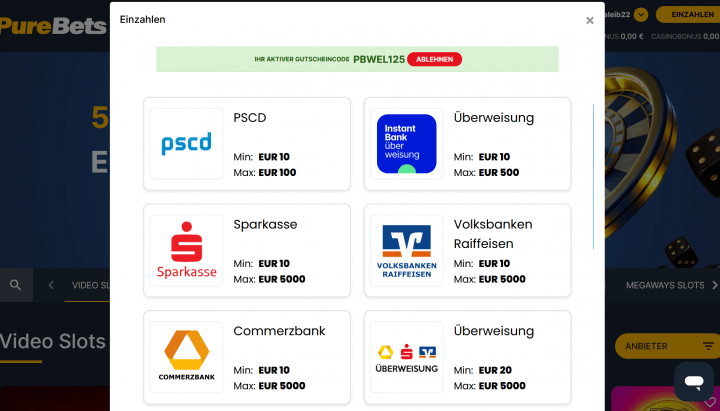The image size is (720, 411).
Task: Pick the Sparkasse logo
Action: (186, 251)
